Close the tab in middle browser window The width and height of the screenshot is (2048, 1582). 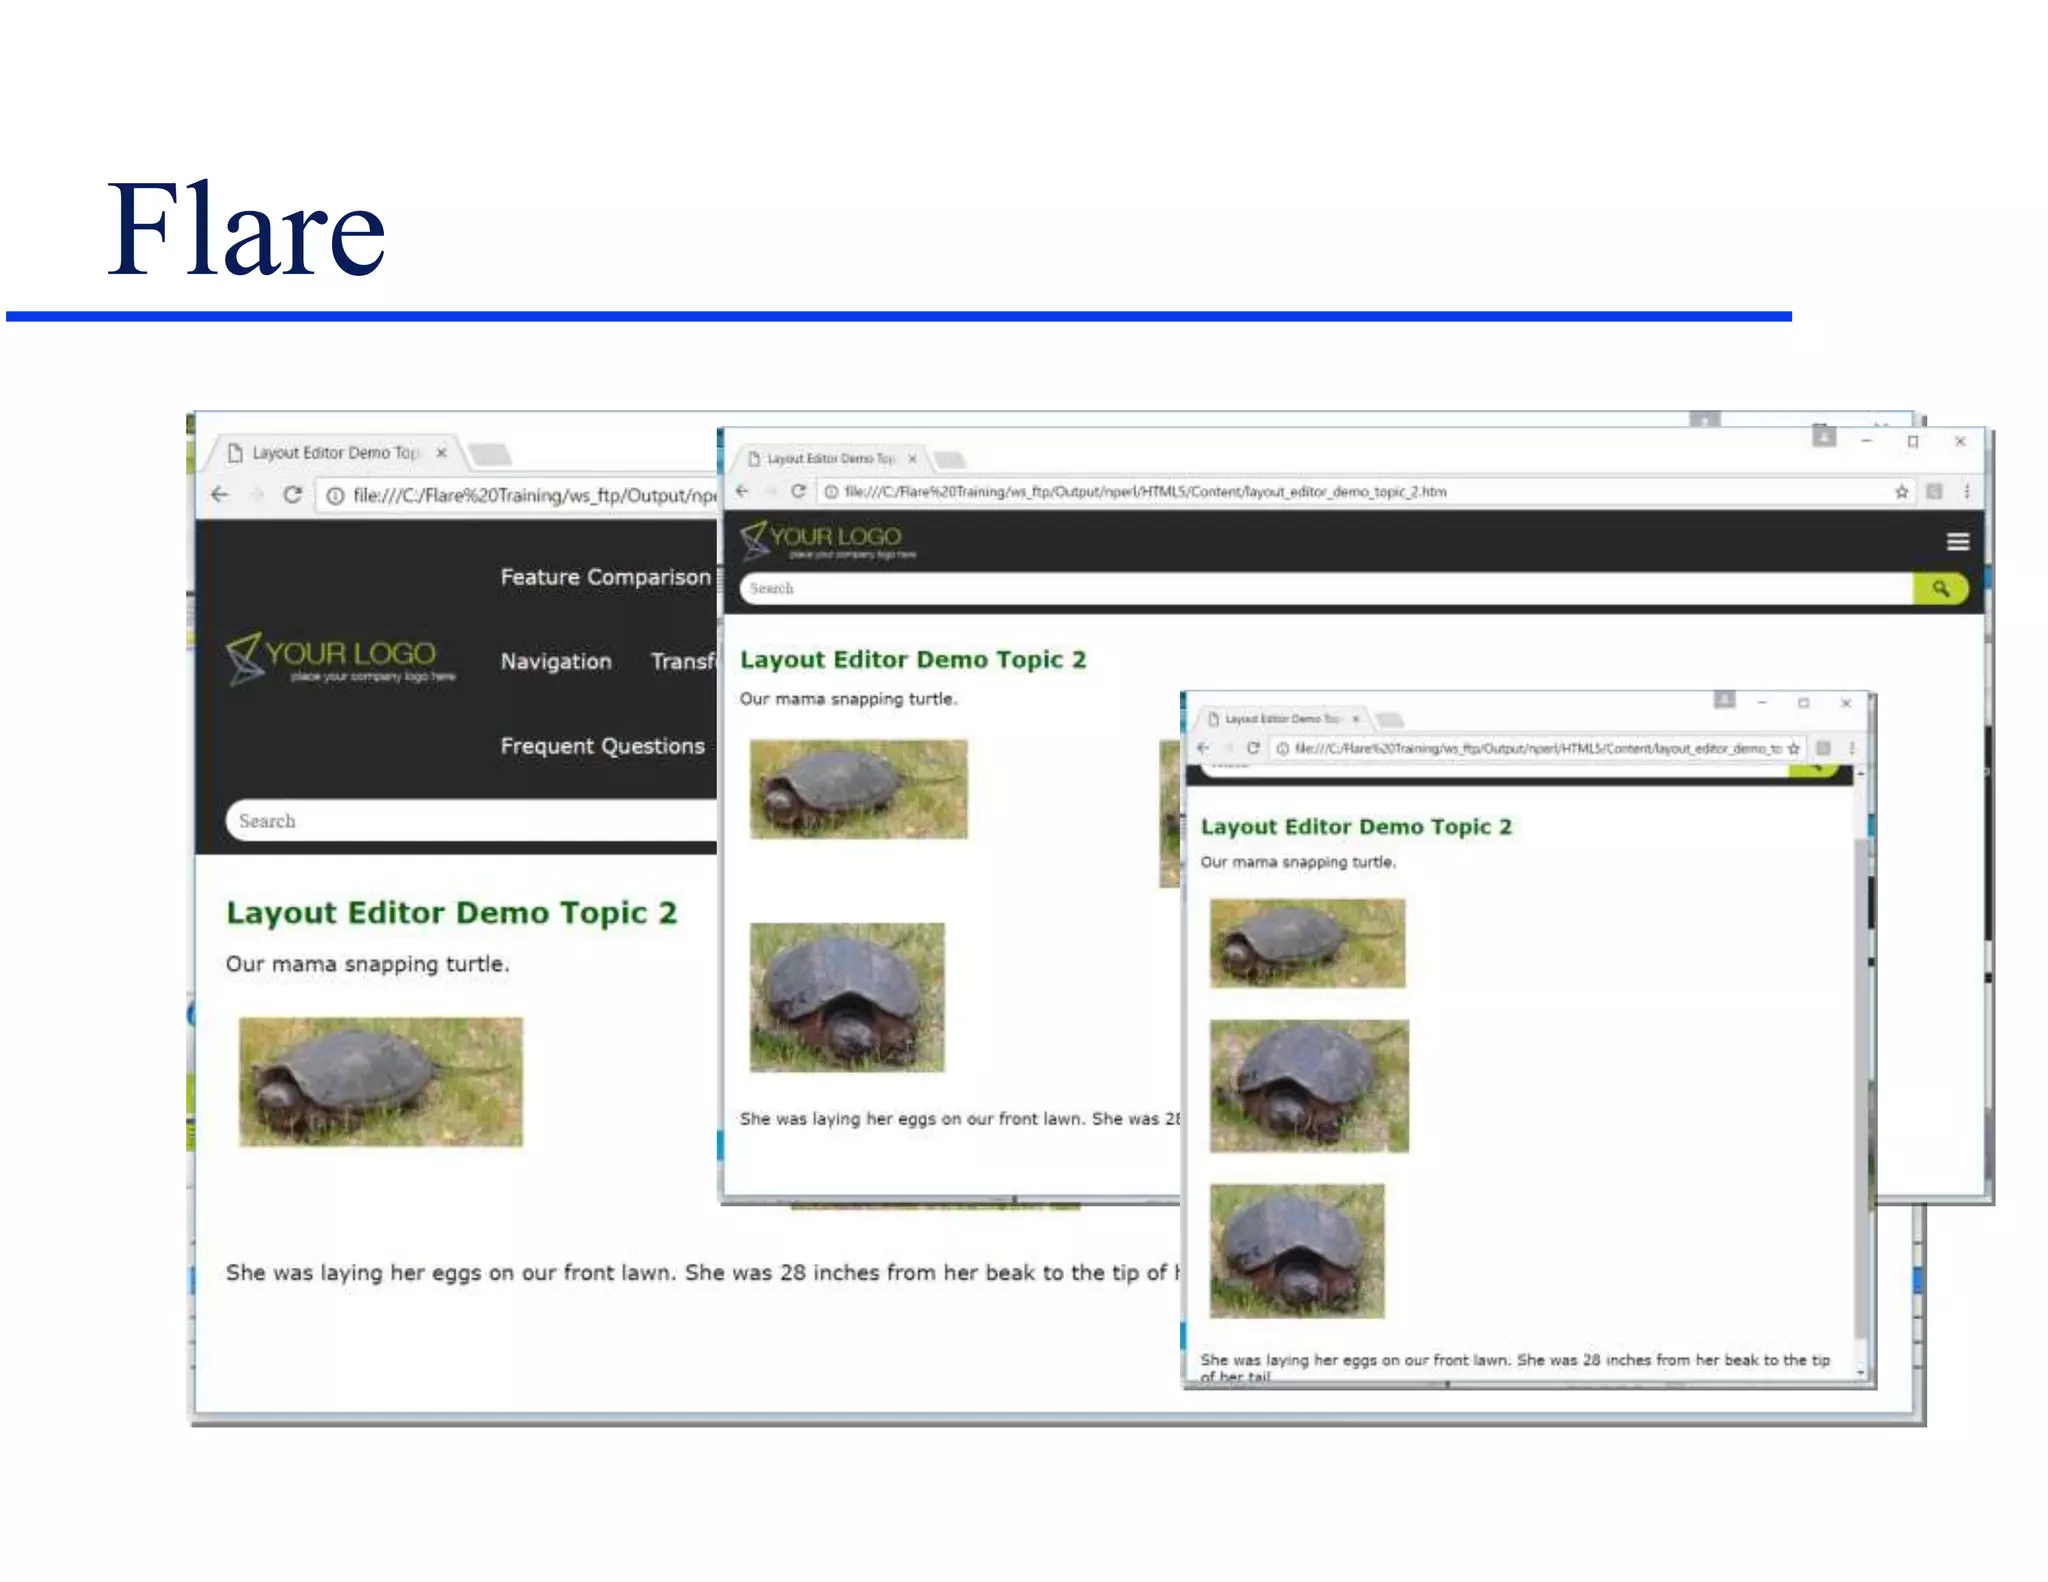click(912, 459)
